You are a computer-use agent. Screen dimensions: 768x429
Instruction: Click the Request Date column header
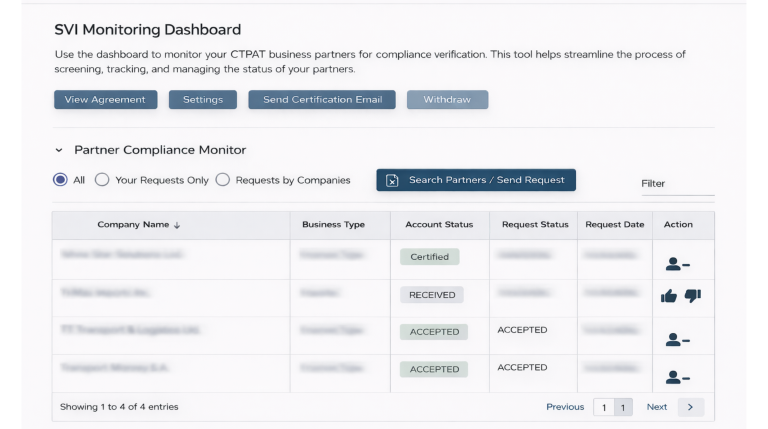point(615,224)
